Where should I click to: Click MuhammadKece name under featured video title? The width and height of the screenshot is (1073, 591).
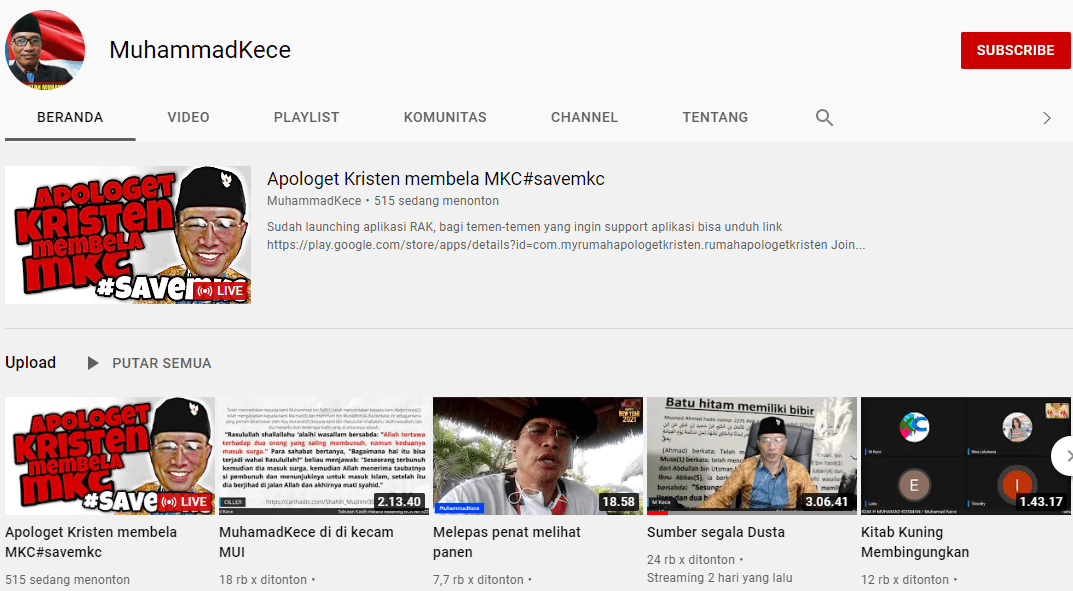coord(313,201)
